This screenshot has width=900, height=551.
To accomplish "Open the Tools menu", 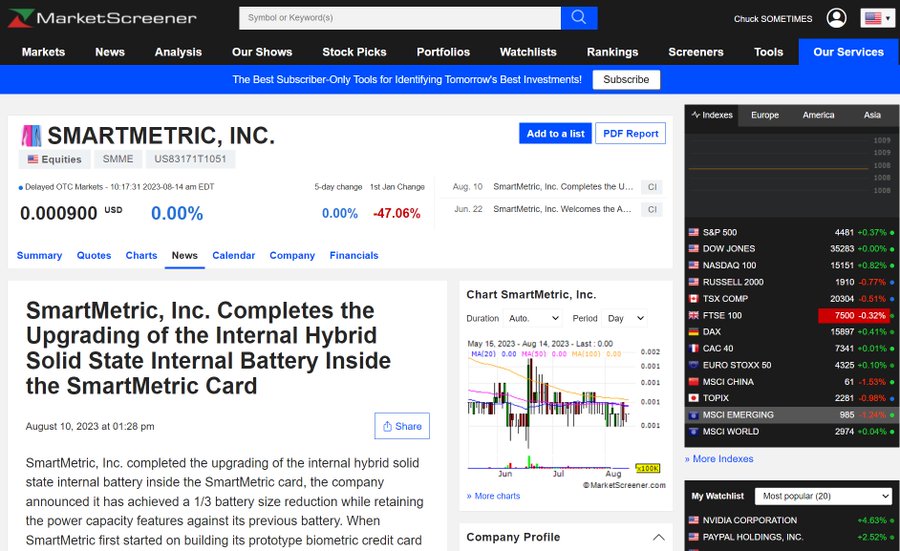I will pyautogui.click(x=768, y=52).
